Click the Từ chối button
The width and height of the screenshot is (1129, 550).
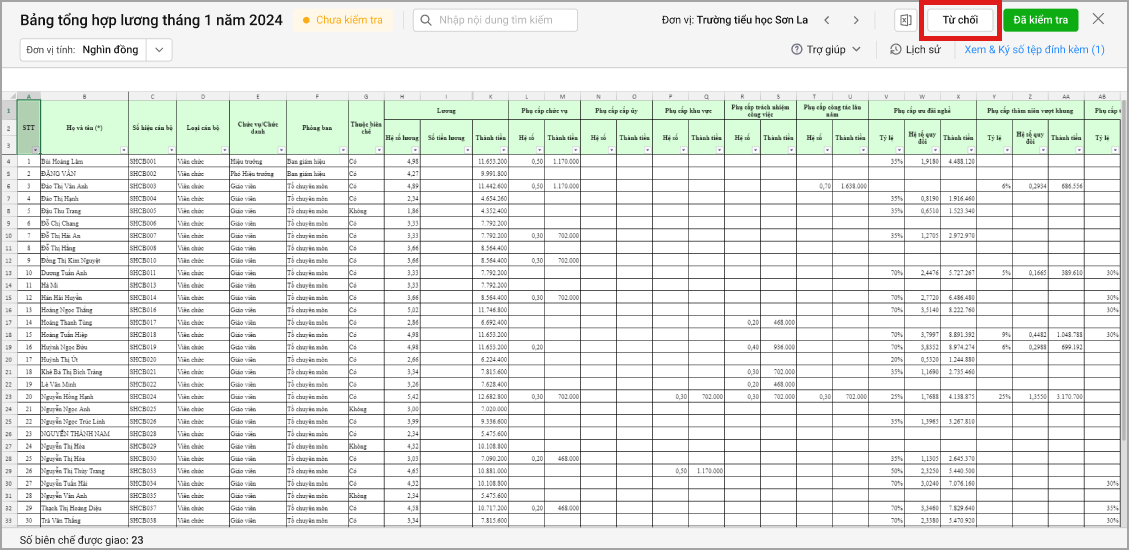pyautogui.click(x=959, y=20)
